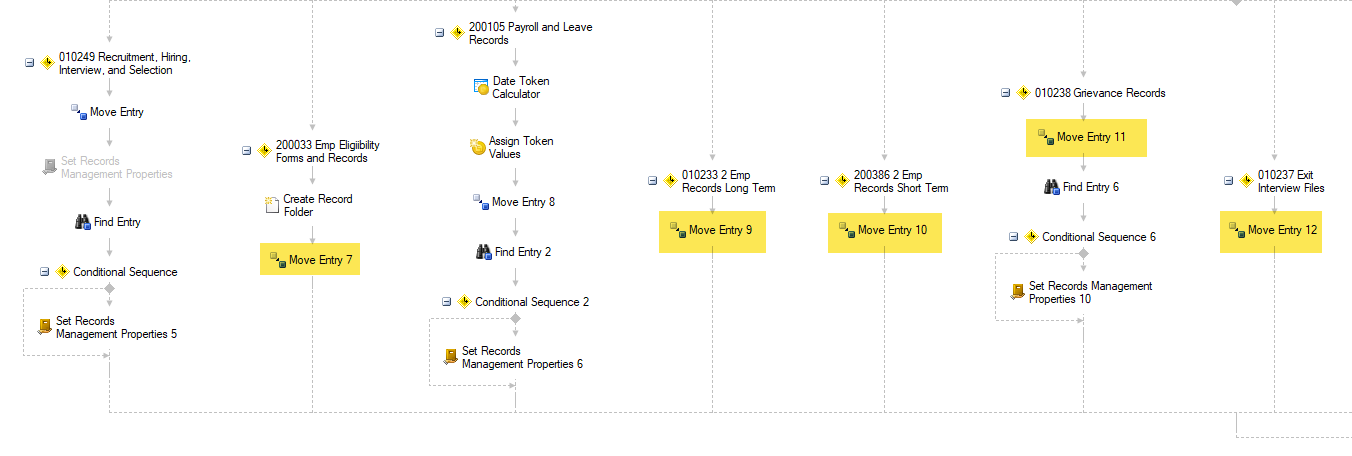1352x456 pixels.
Task: Click the Find Entry 2 binoculars icon
Action: [x=483, y=252]
